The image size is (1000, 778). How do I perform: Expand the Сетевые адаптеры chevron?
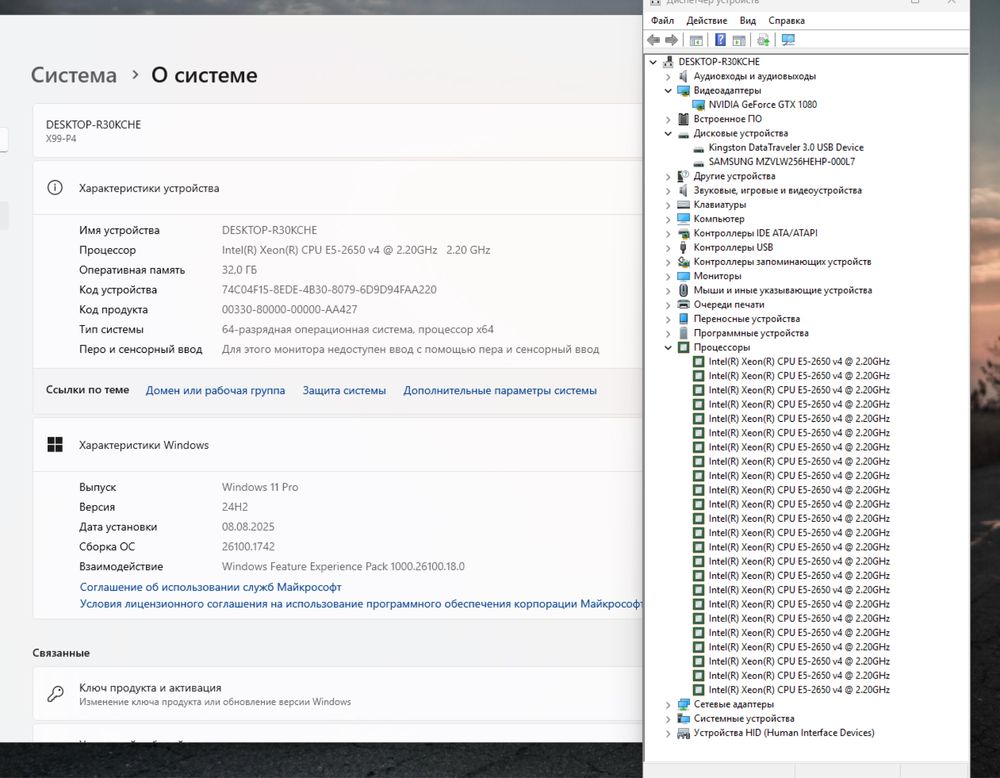point(668,705)
